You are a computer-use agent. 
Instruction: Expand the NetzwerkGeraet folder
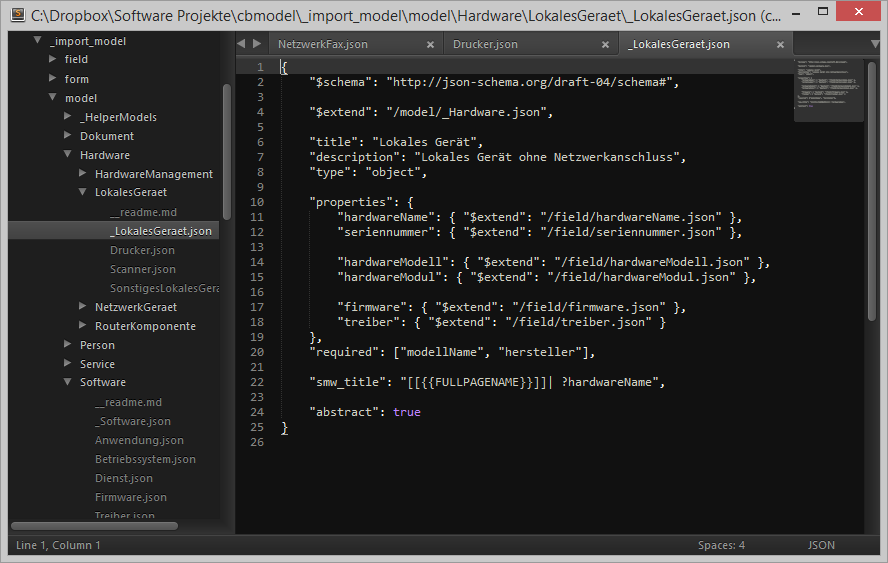(83, 306)
